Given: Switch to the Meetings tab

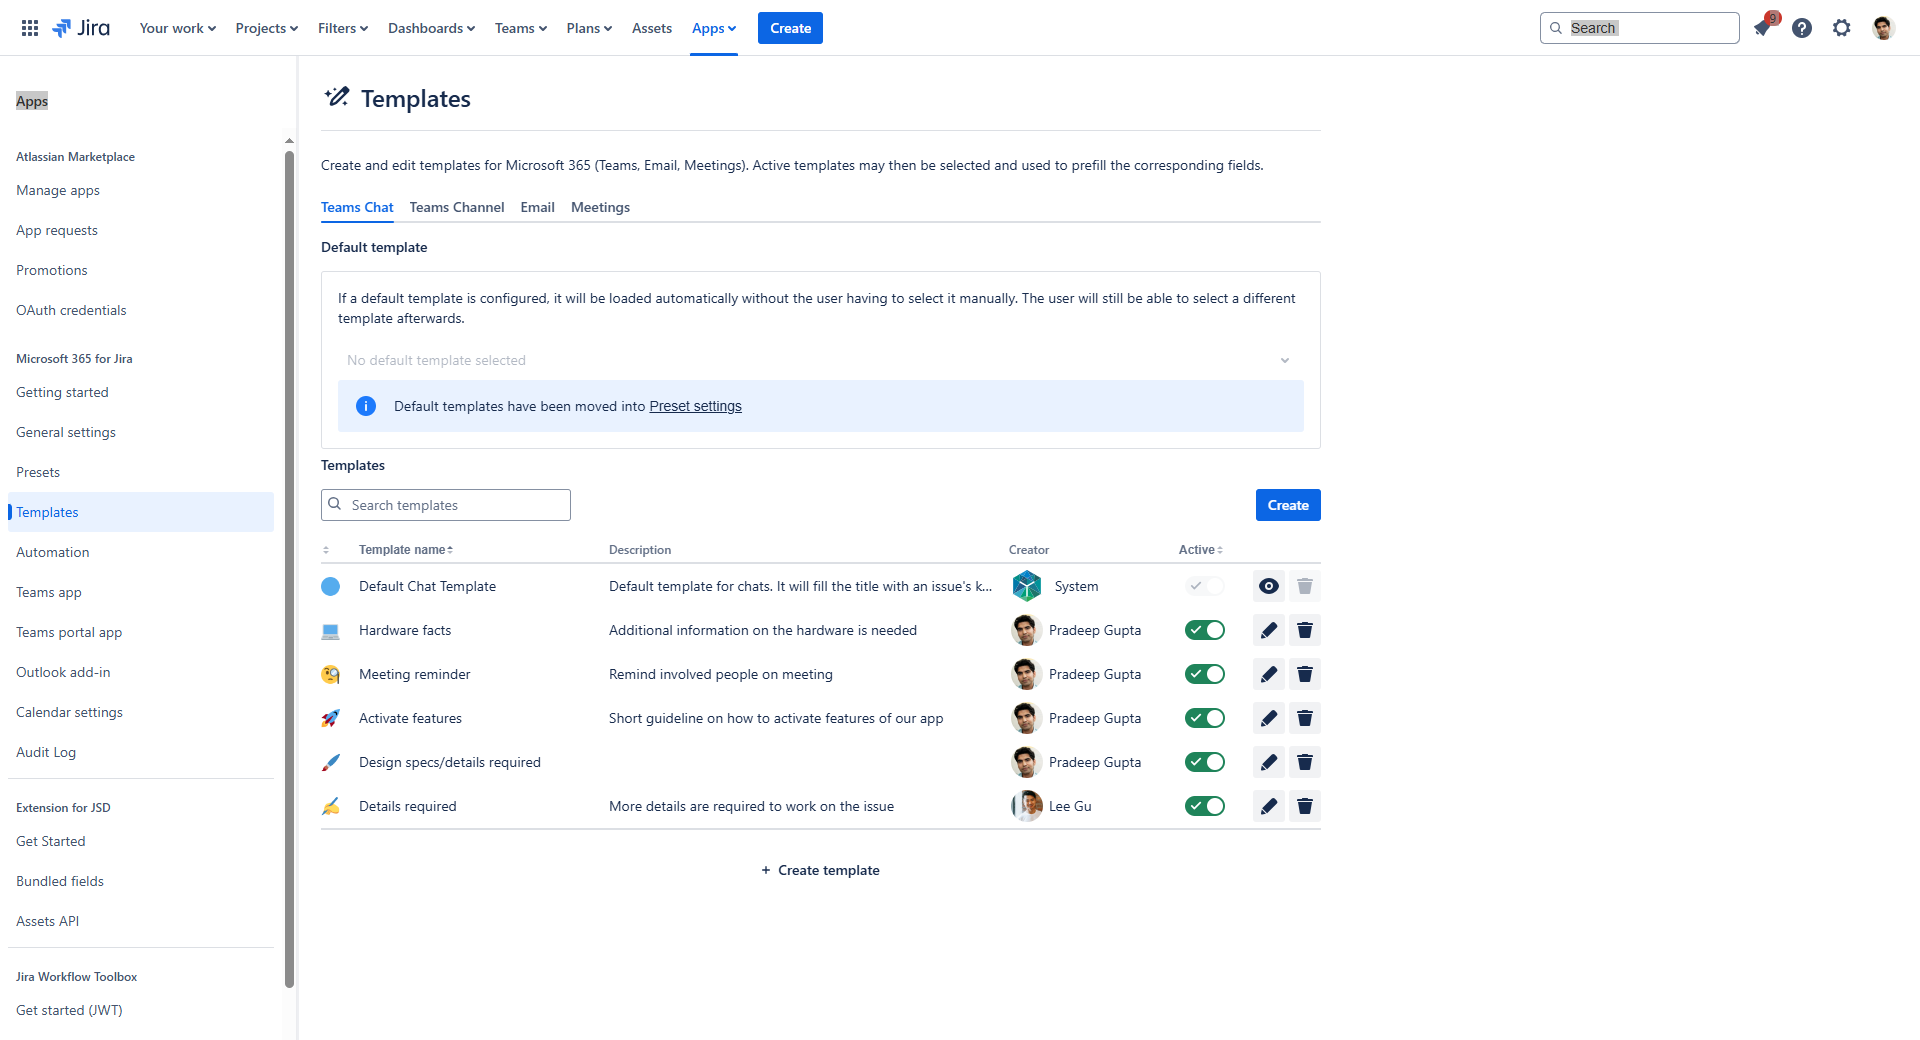Looking at the screenshot, I should coord(600,207).
